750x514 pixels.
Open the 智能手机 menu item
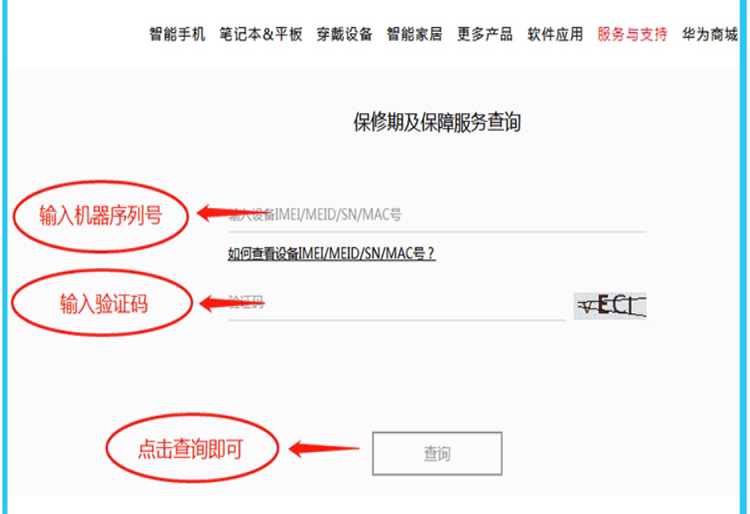[177, 34]
